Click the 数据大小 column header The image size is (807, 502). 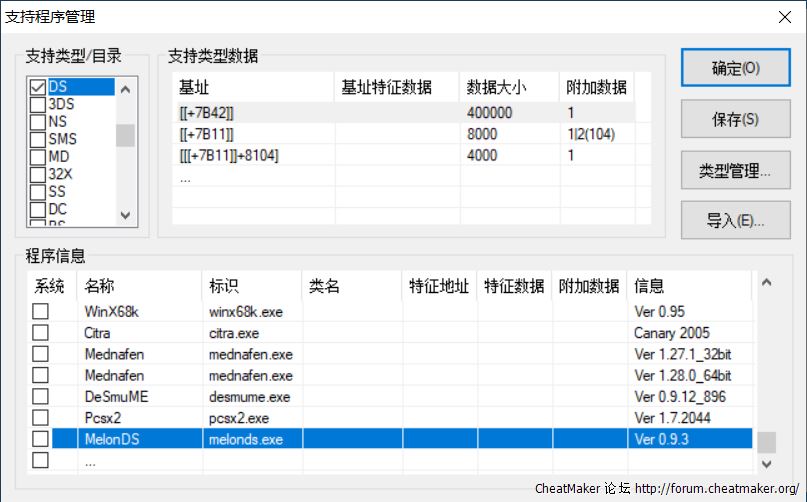(489, 87)
